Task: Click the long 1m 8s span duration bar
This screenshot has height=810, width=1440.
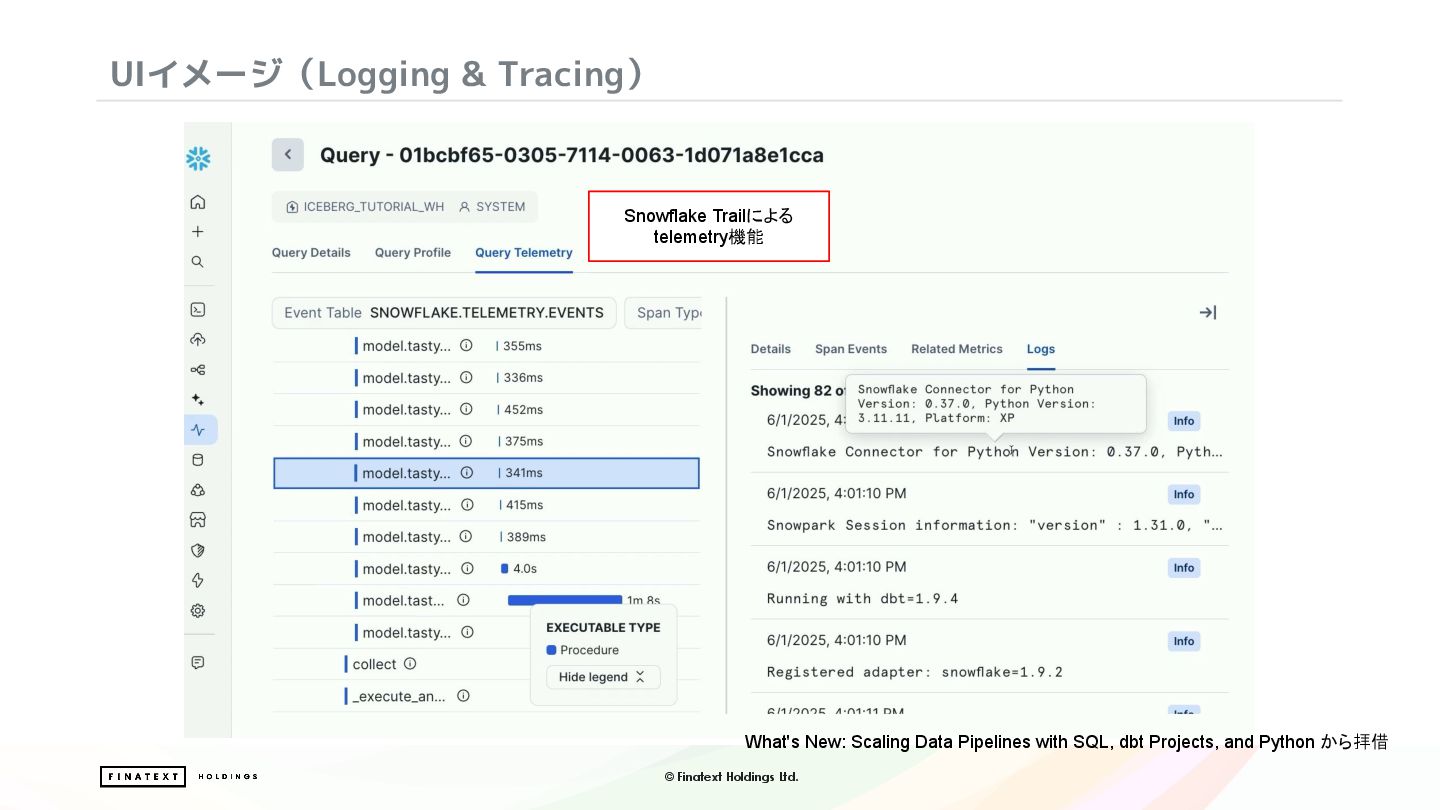Action: click(565, 600)
